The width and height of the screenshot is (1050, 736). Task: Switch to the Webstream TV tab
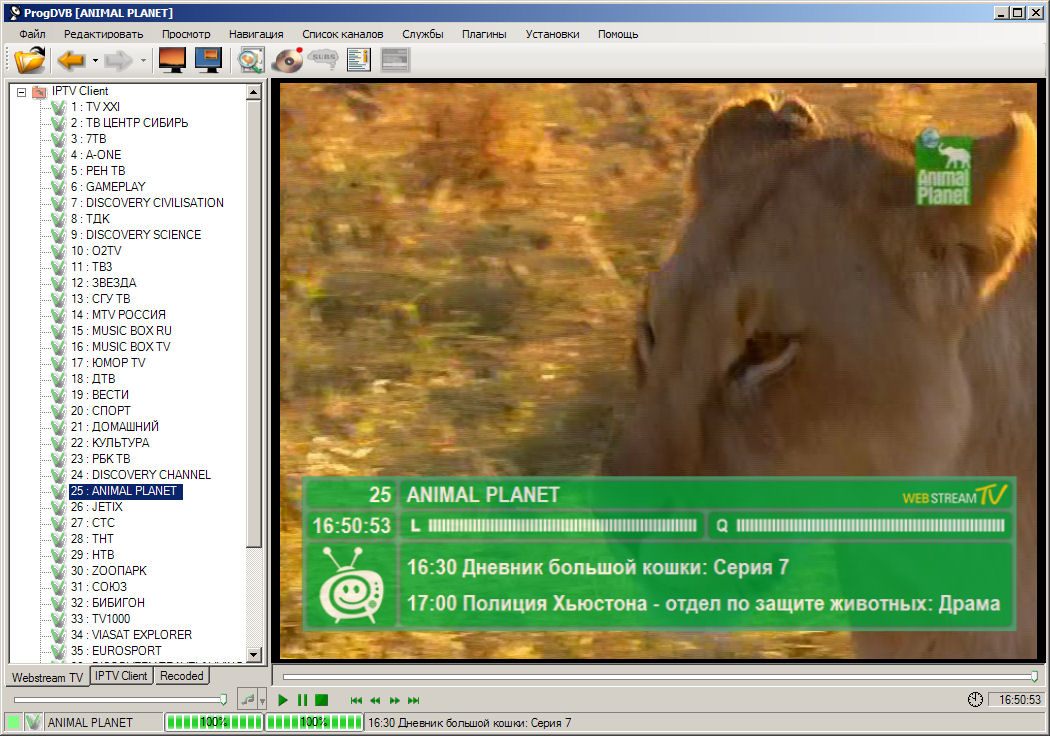pyautogui.click(x=47, y=677)
